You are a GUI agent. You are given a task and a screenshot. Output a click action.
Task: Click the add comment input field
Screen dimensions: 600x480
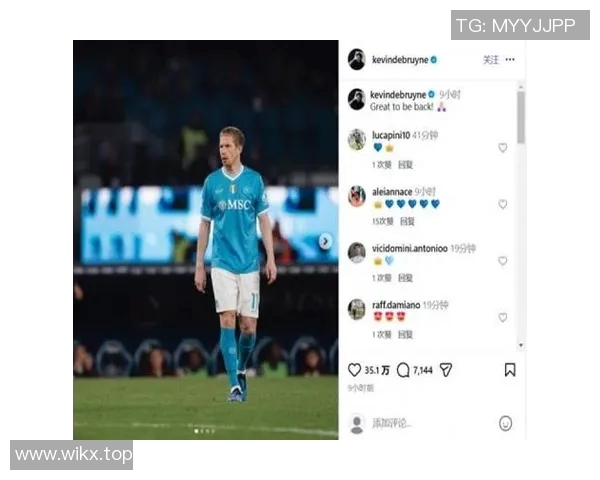432,423
